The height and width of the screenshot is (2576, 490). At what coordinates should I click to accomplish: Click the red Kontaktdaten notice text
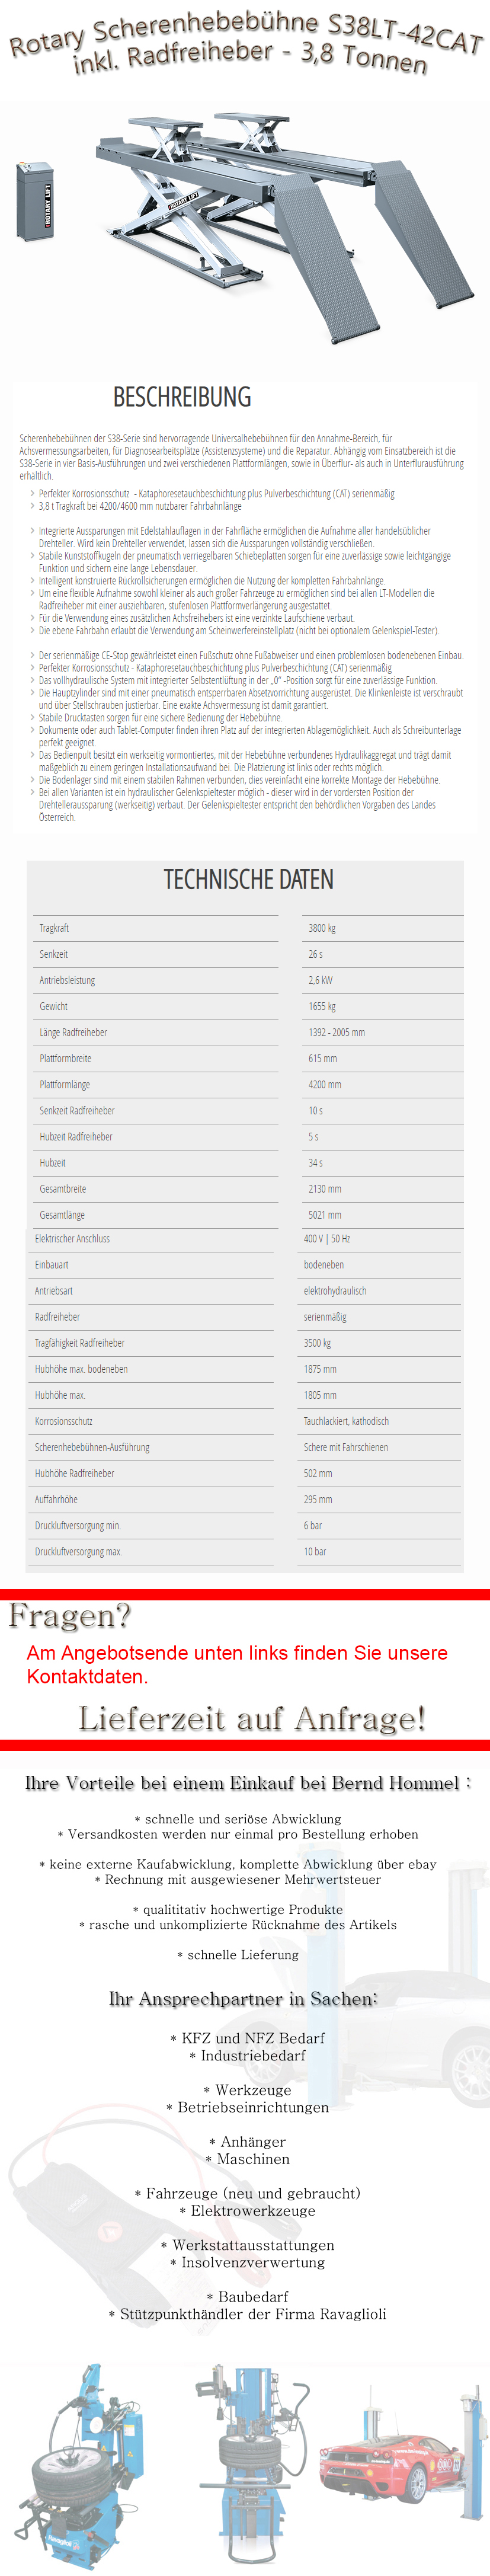pos(237,1664)
